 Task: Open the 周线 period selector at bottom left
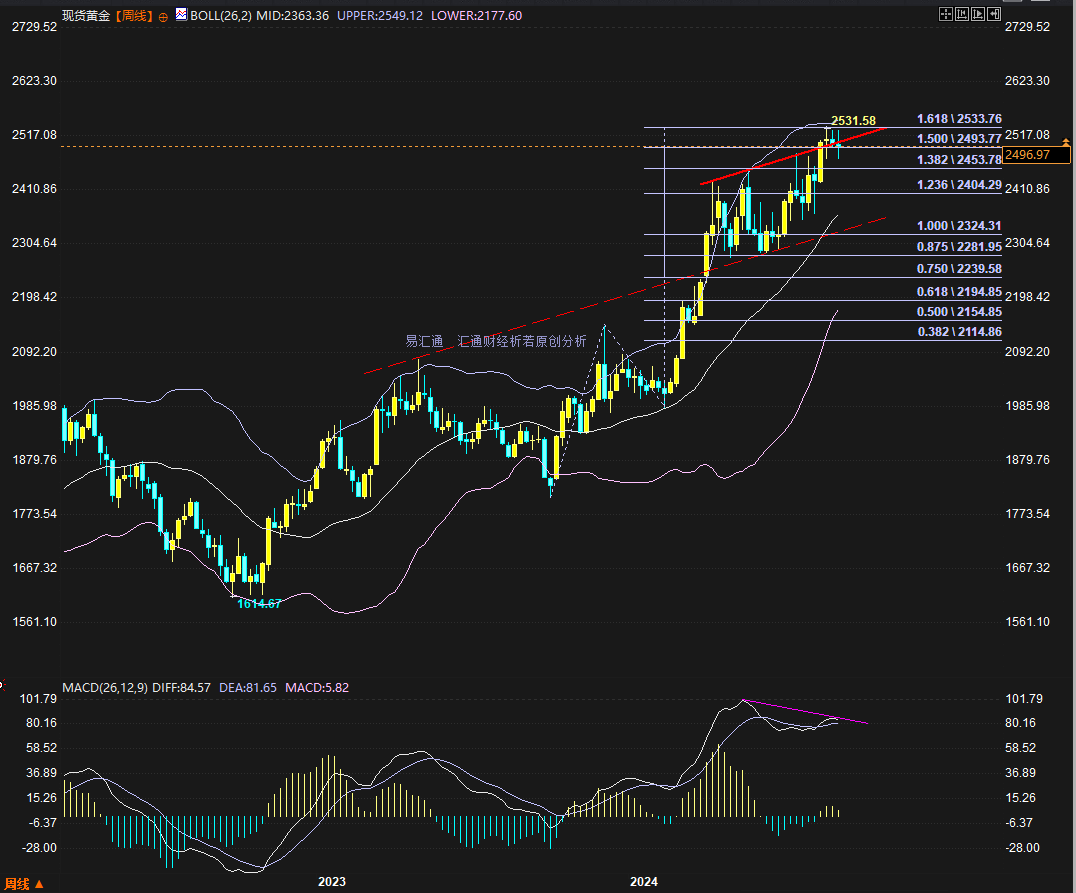coord(24,883)
